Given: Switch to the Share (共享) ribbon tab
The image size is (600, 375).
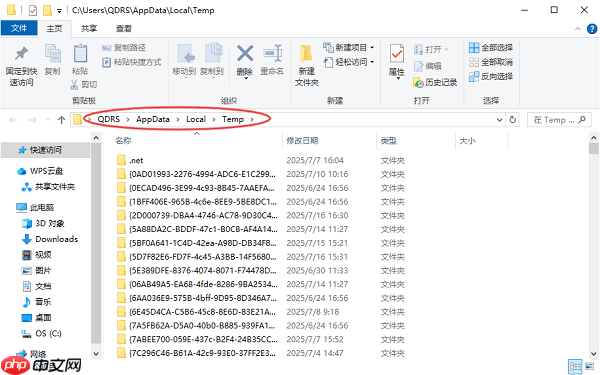Looking at the screenshot, I should coord(89,29).
